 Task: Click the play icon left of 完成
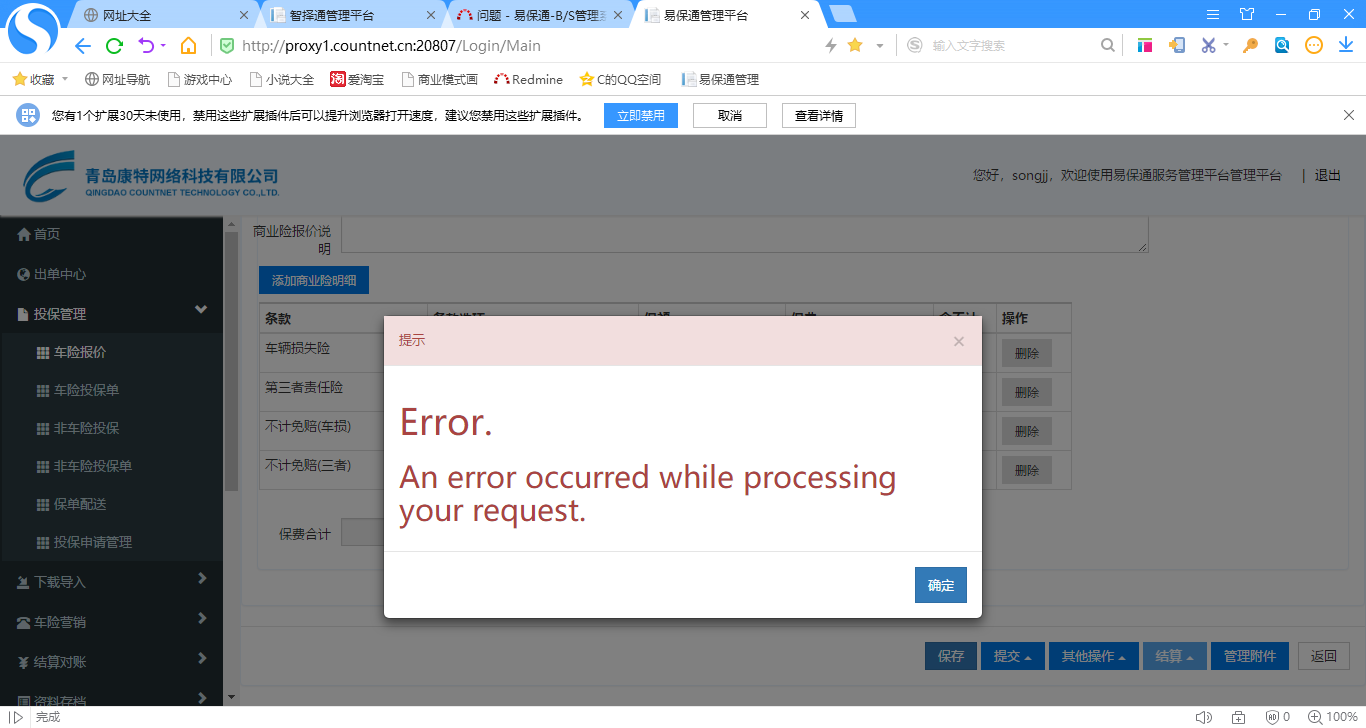(17, 717)
